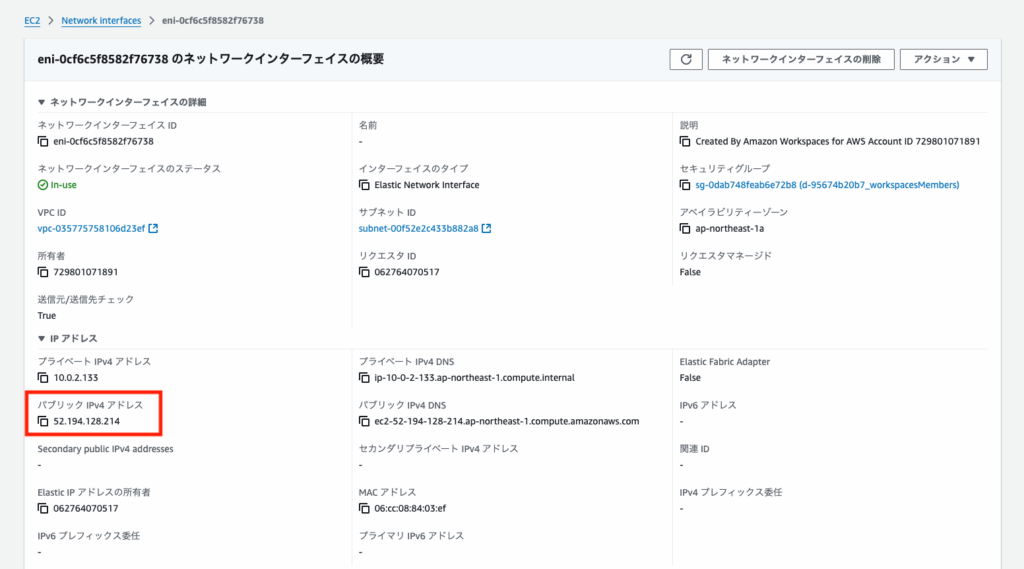Viewport: 1024px width, 569px height.
Task: Copy the private IPv4 address 10.0.2.133
Action: click(43, 378)
